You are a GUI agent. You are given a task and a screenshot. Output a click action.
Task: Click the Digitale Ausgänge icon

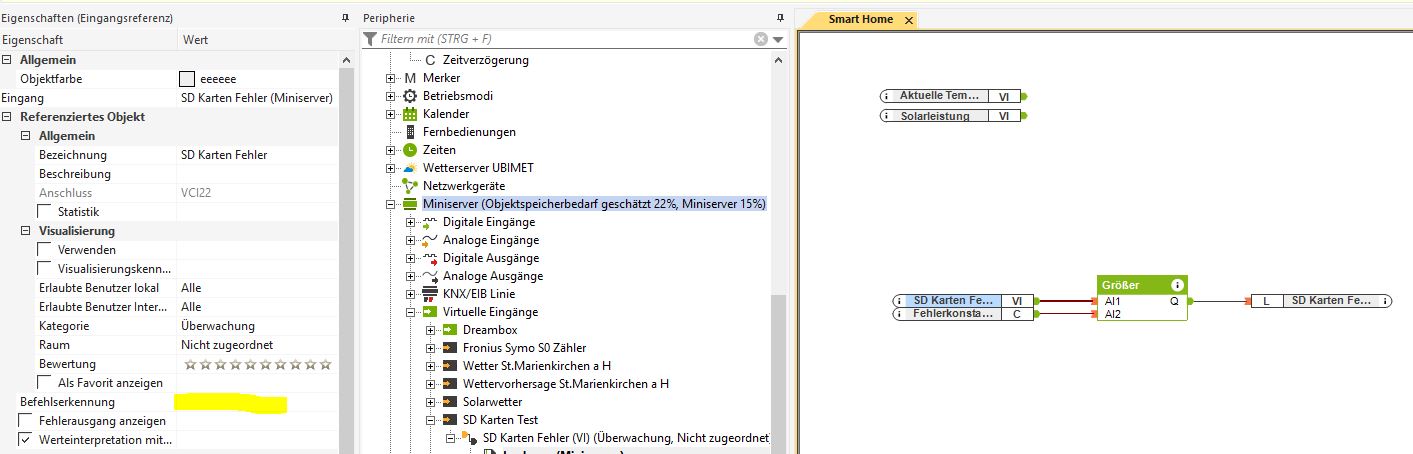(x=430, y=258)
